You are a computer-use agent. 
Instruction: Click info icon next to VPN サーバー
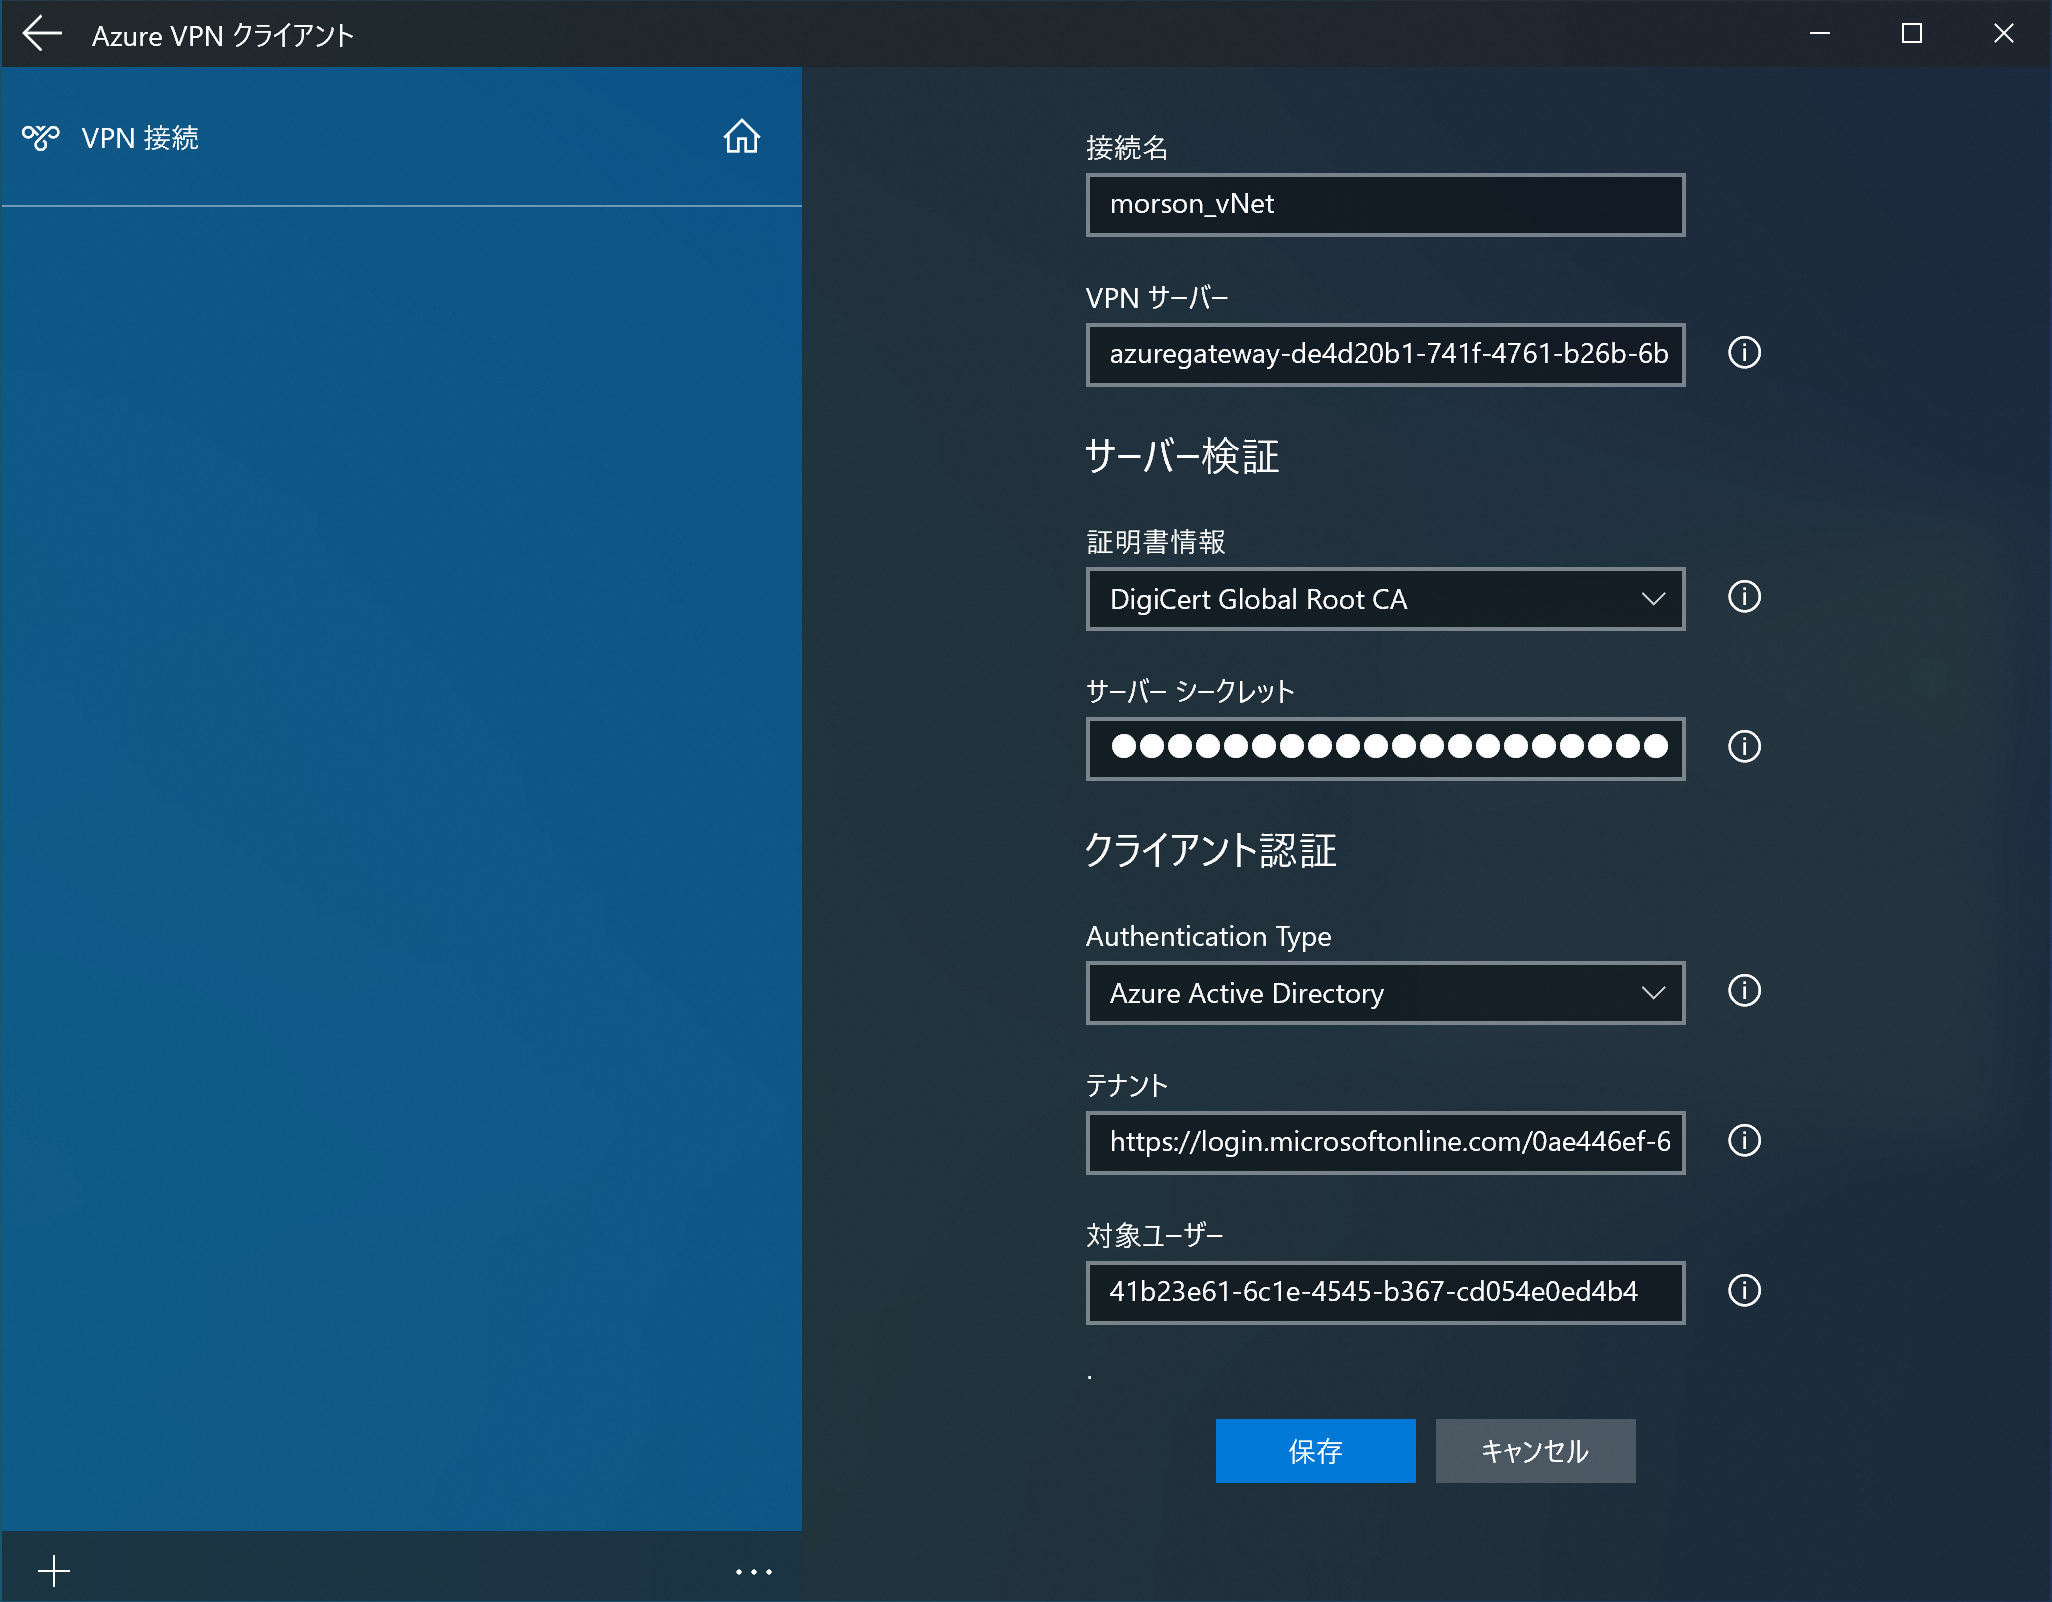pyautogui.click(x=1744, y=353)
